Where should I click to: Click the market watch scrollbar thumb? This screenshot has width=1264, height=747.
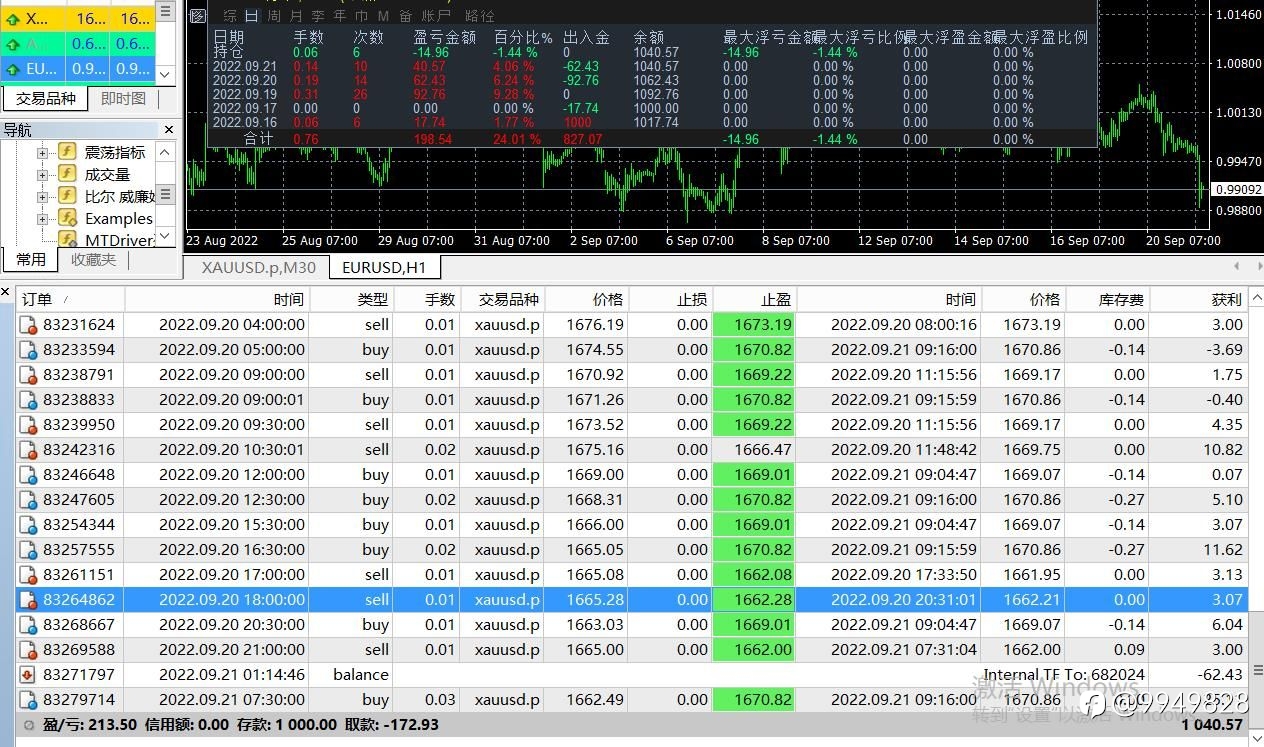click(166, 12)
